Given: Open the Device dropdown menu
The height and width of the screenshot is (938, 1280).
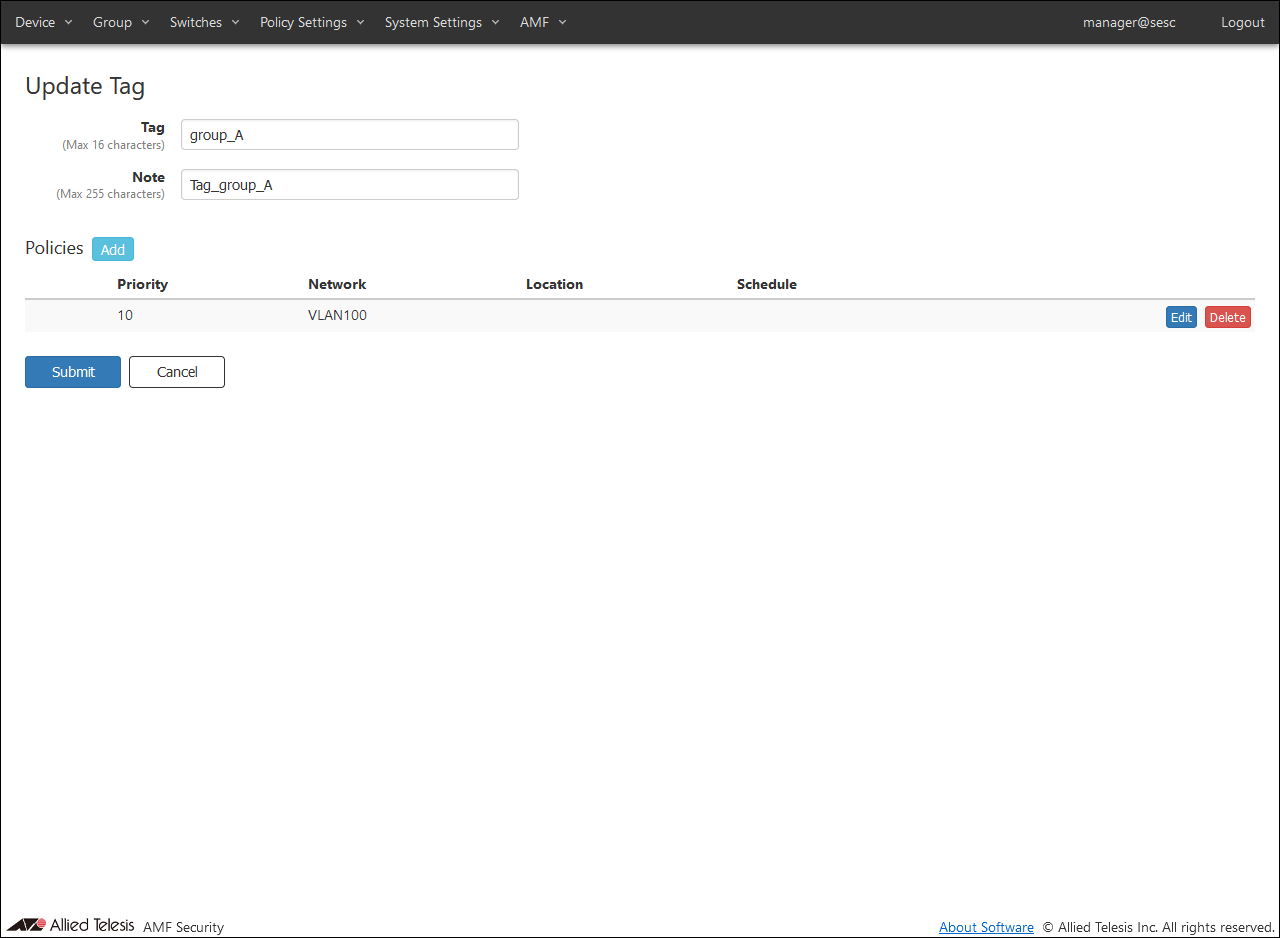Looking at the screenshot, I should click(43, 22).
